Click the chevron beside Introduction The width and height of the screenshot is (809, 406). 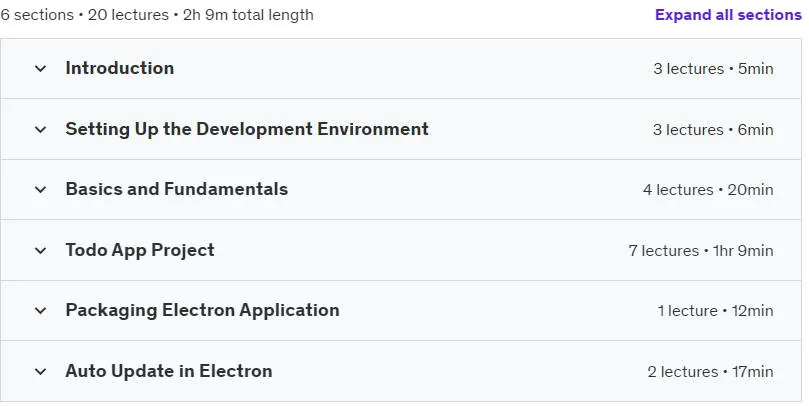[x=40, y=69]
